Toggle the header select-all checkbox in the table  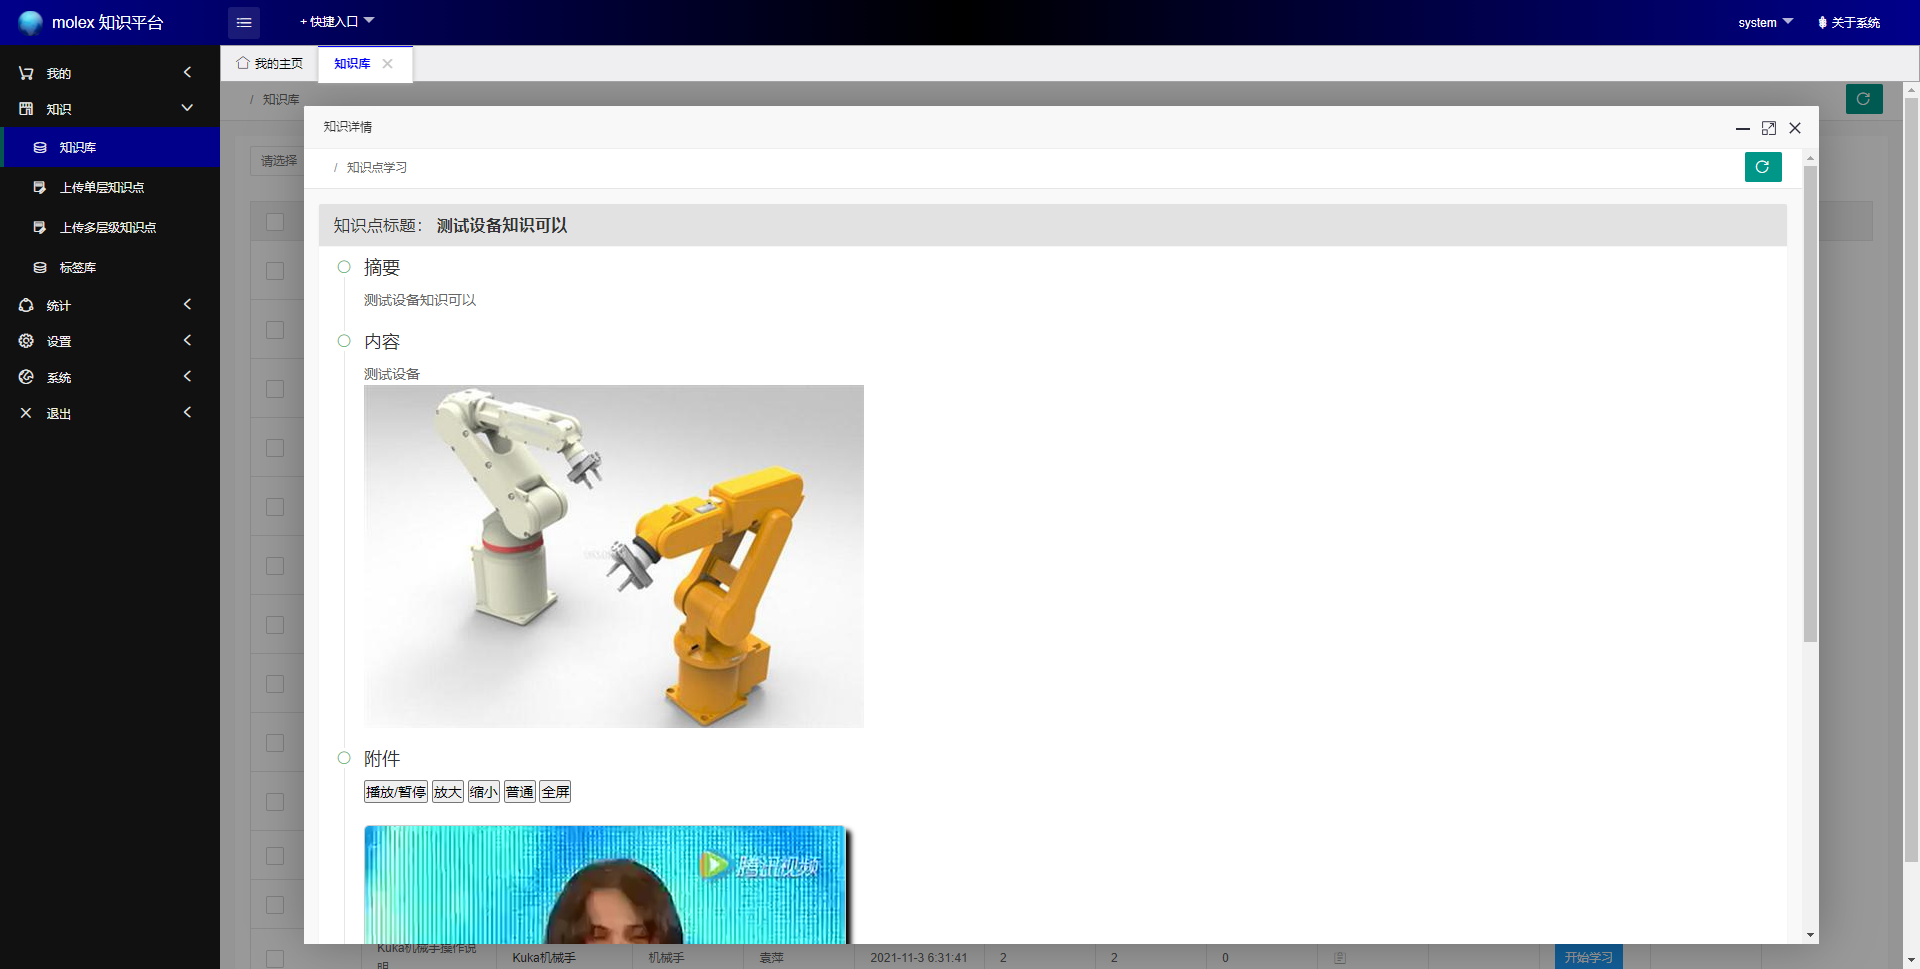(275, 222)
